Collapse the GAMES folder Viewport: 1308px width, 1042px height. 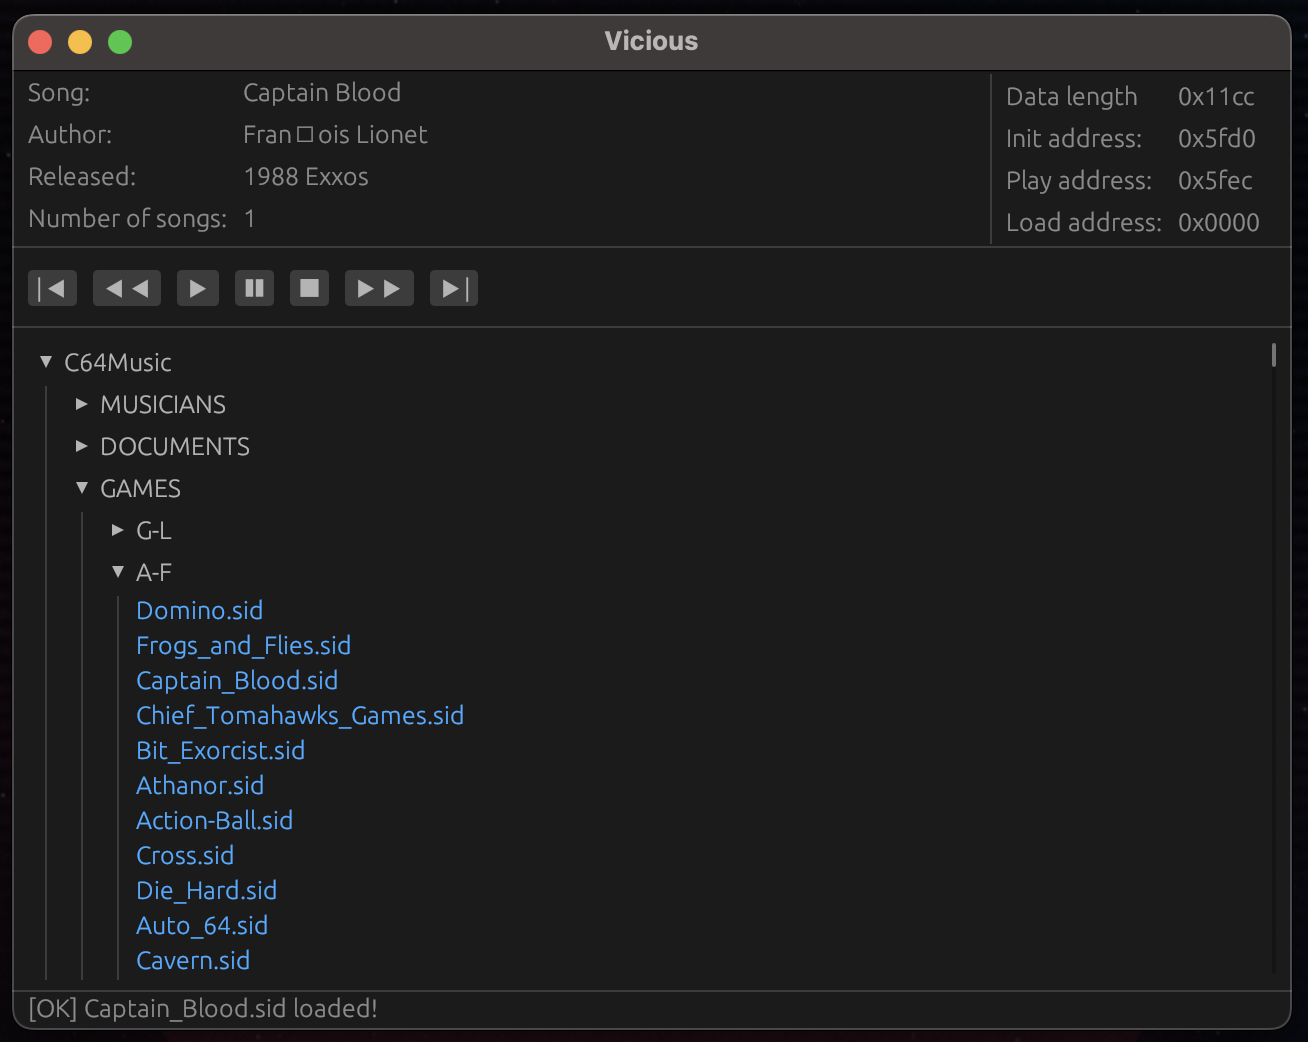click(x=82, y=488)
